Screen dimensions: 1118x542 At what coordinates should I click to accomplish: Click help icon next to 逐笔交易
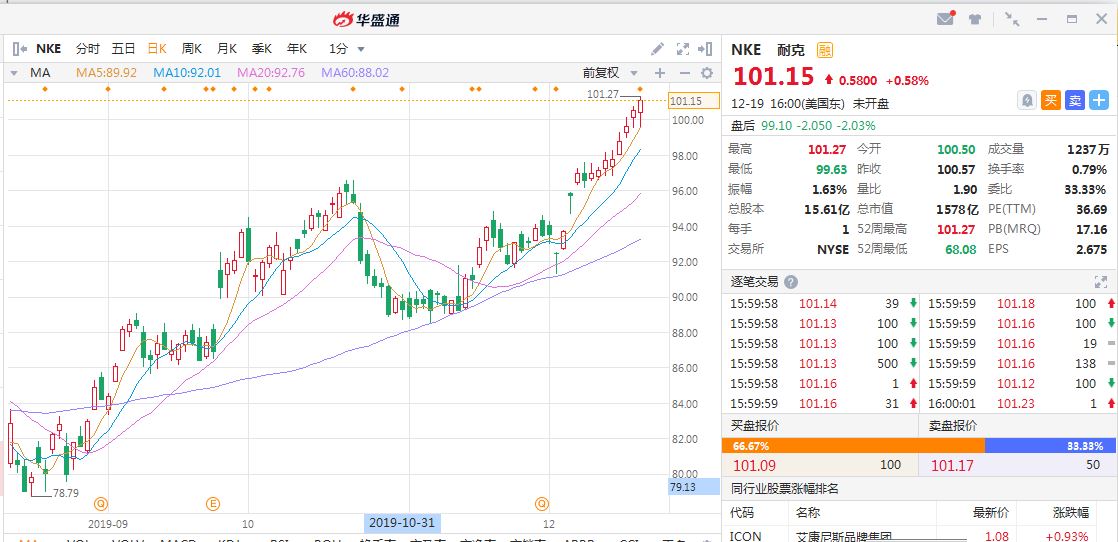pos(791,282)
